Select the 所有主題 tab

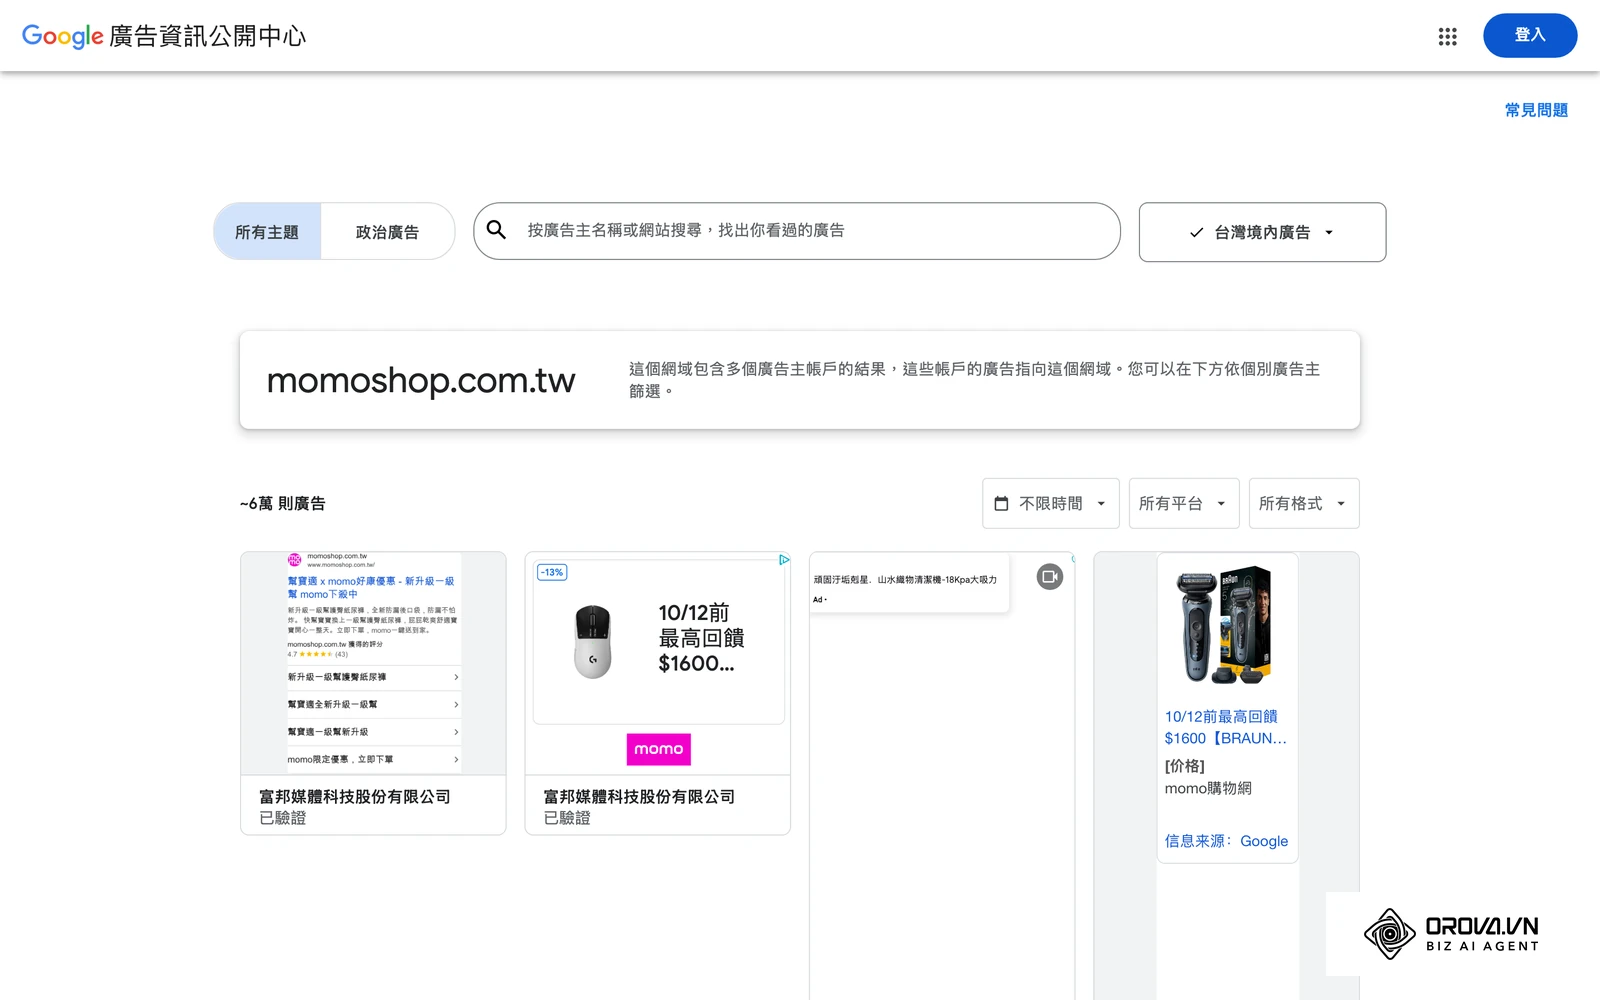coord(267,232)
